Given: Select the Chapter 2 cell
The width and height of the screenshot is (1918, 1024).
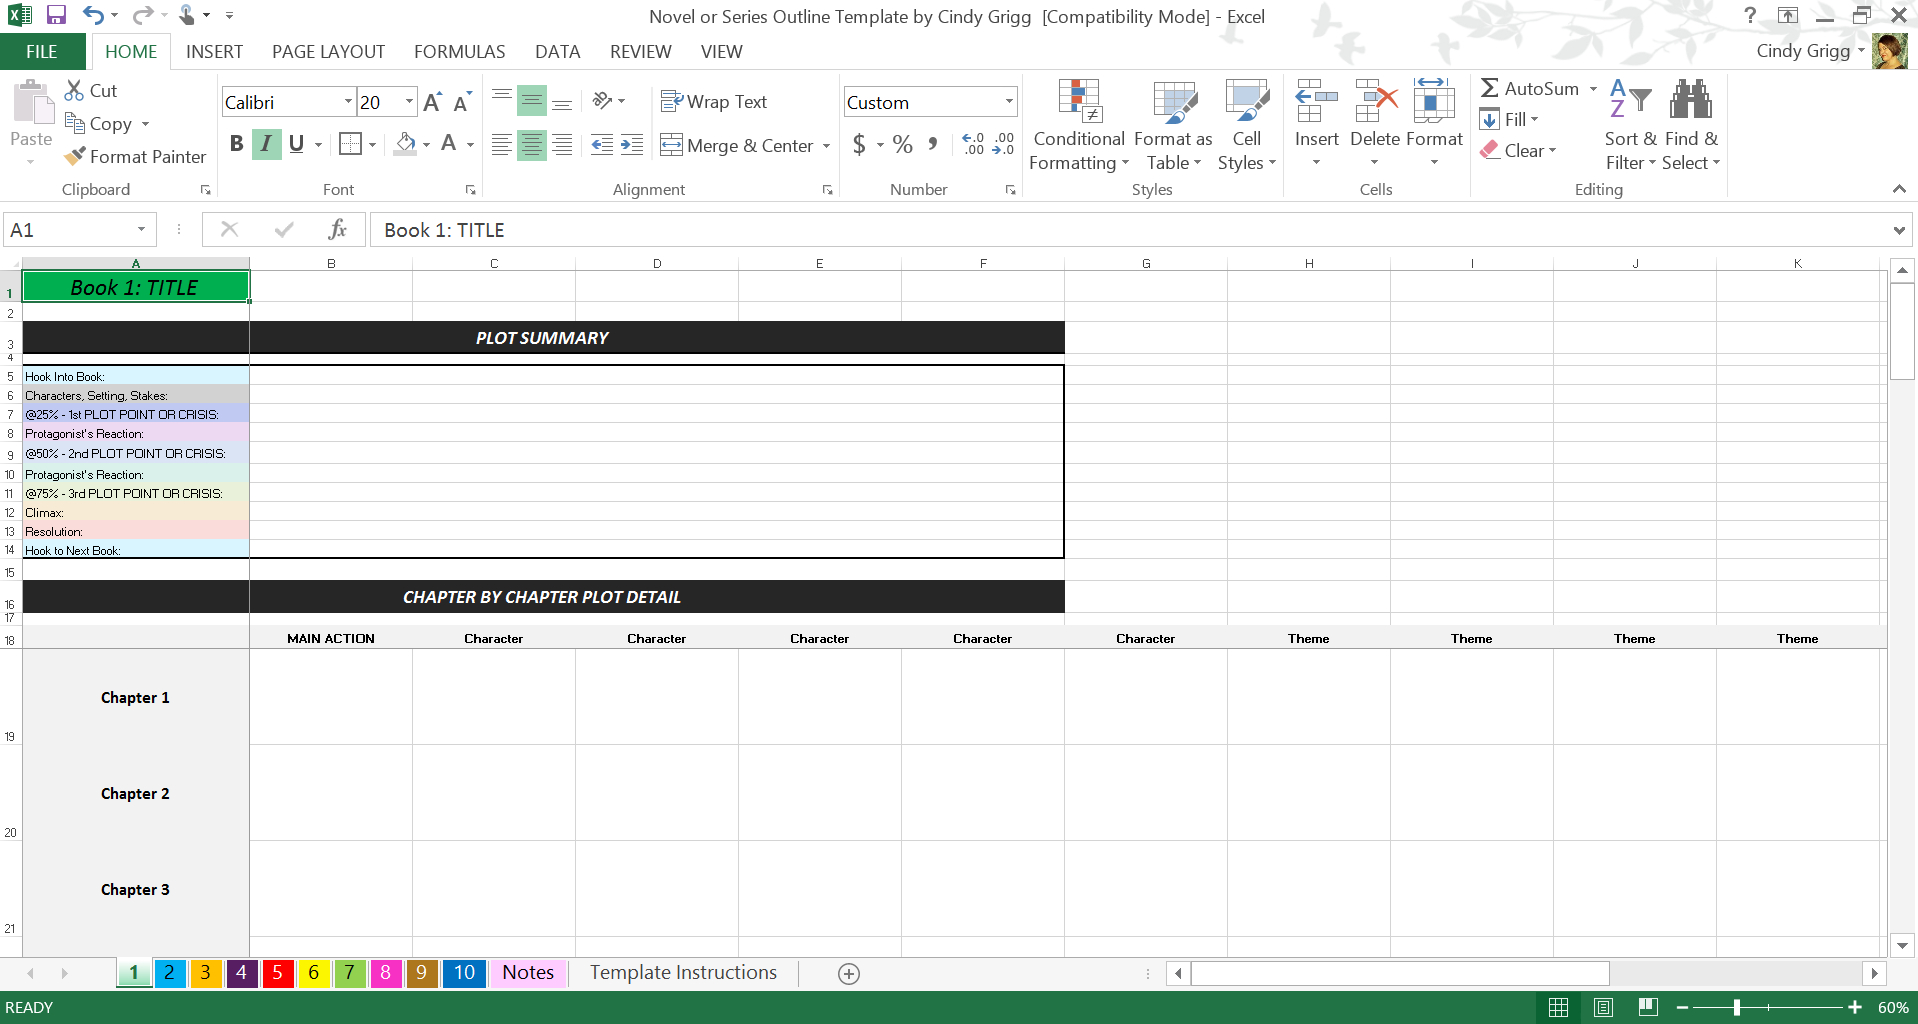Looking at the screenshot, I should pos(135,793).
